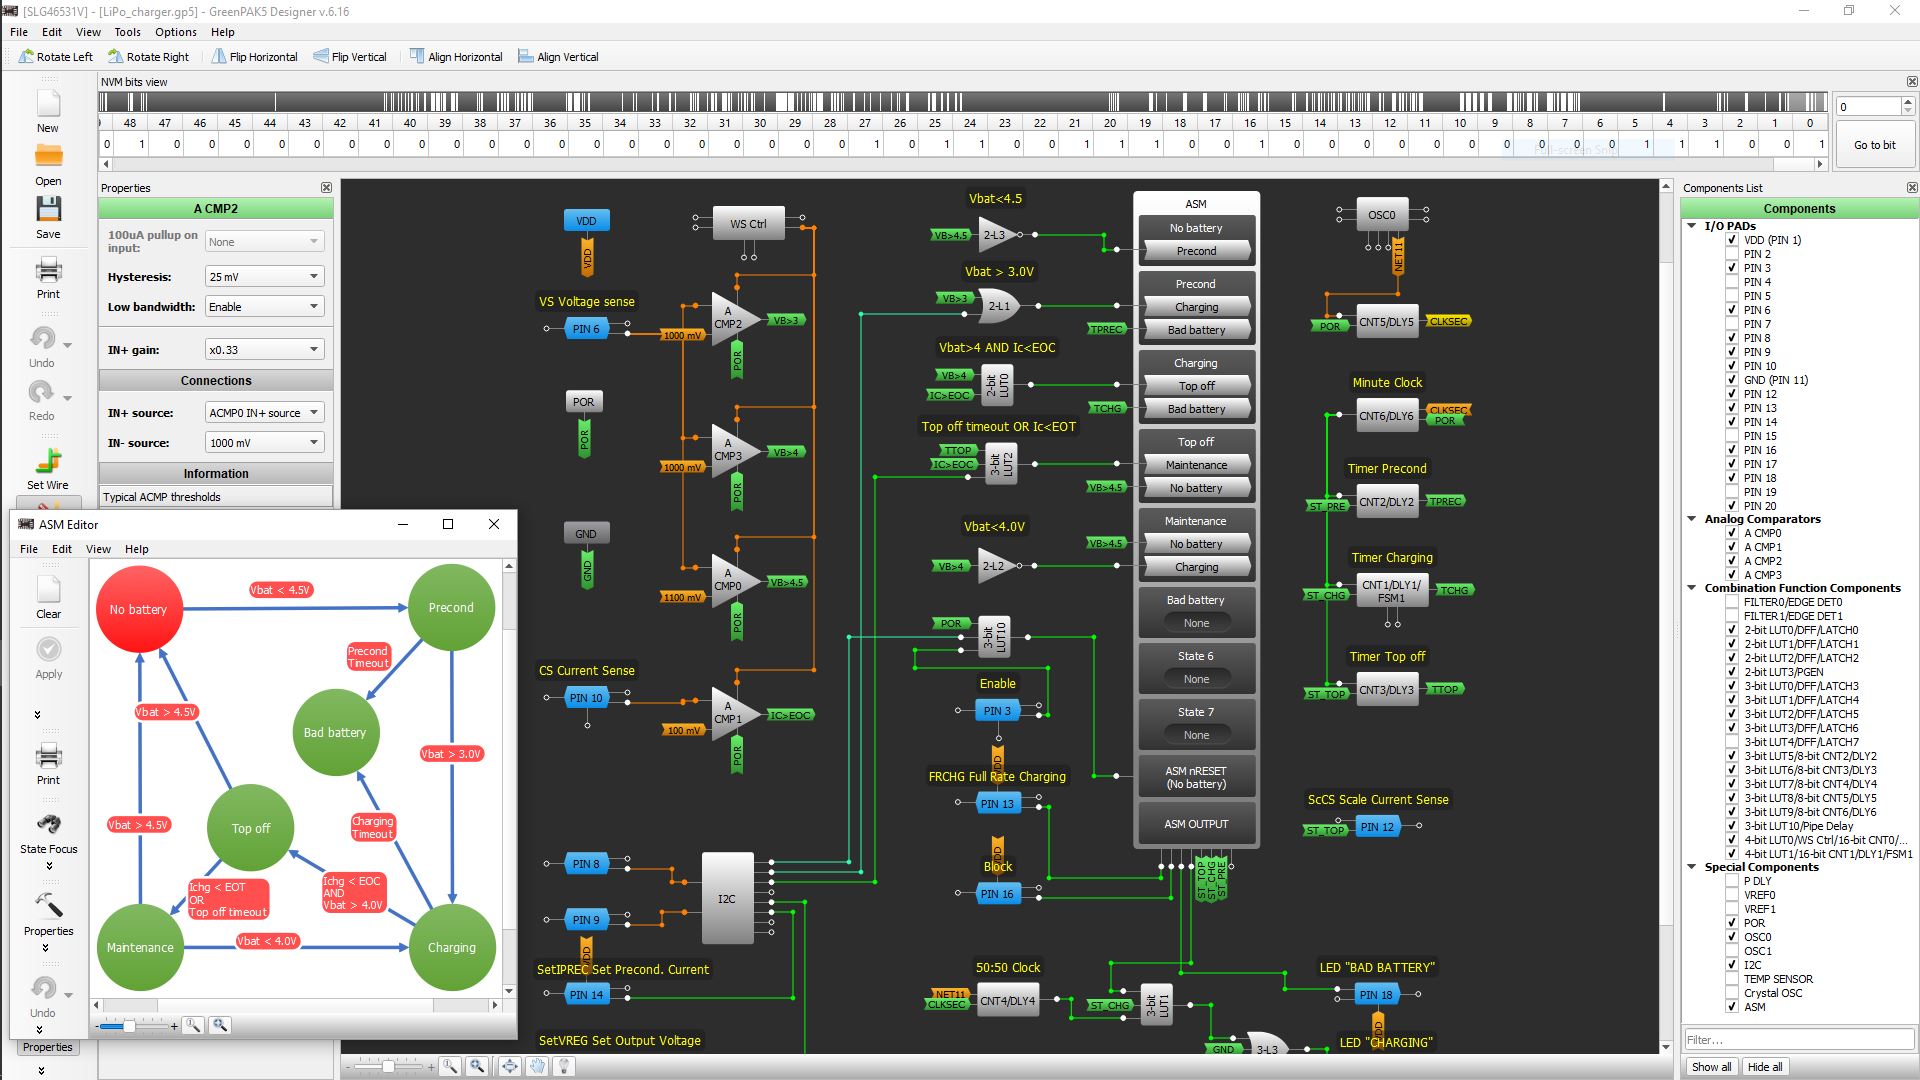Collapse the Analog Comparators tree section

click(x=1692, y=519)
